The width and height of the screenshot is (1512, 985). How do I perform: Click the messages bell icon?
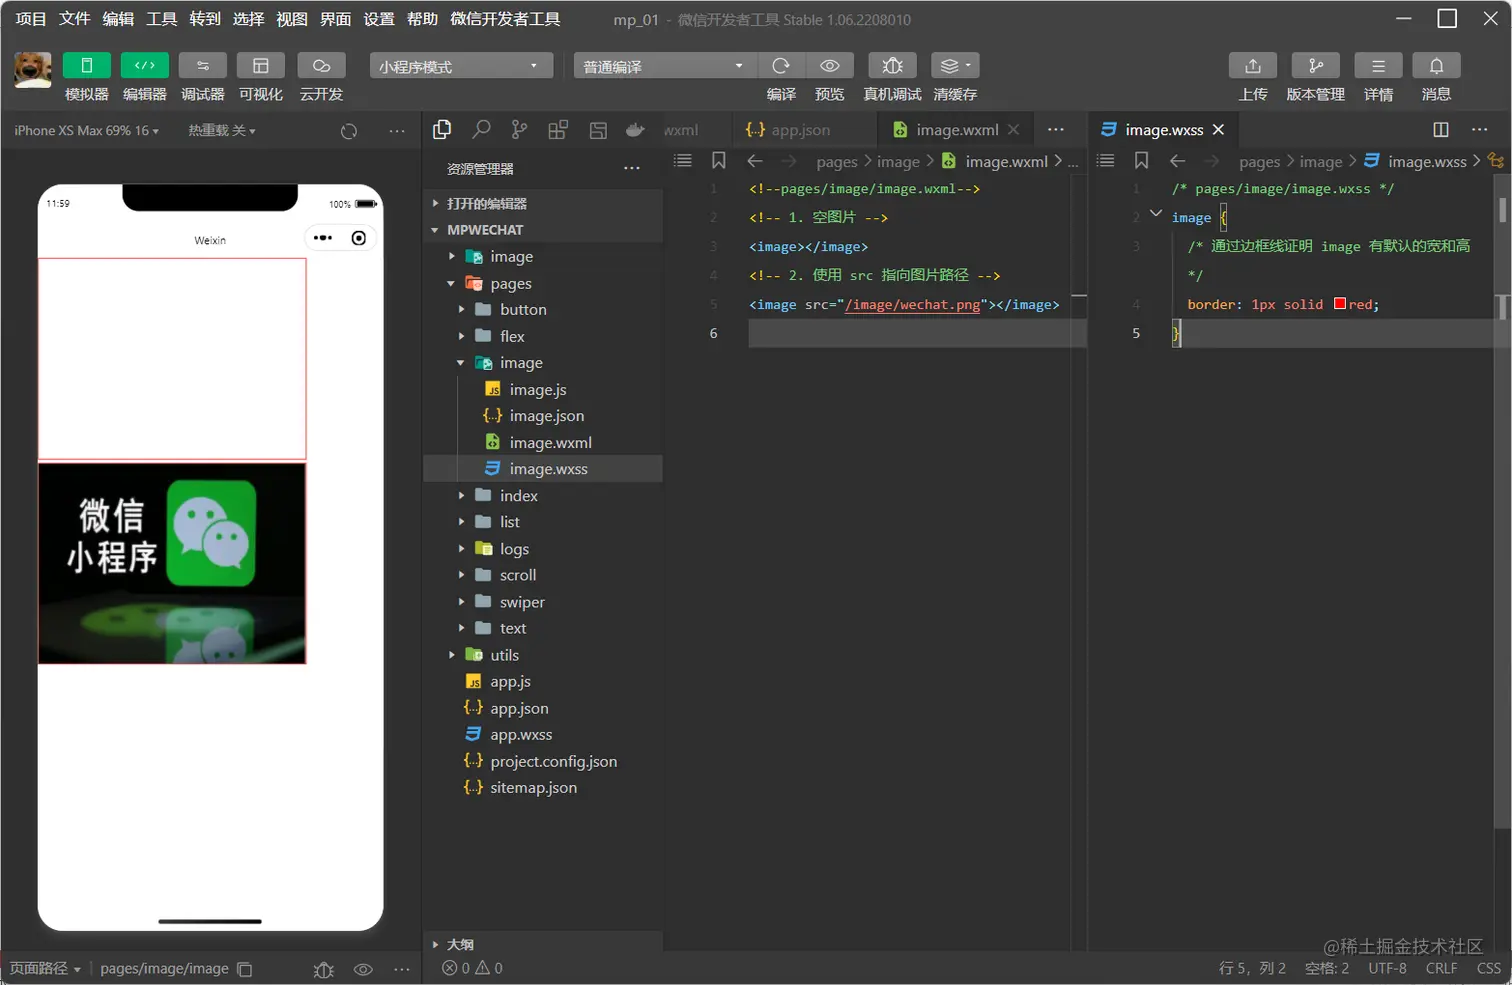(1436, 66)
